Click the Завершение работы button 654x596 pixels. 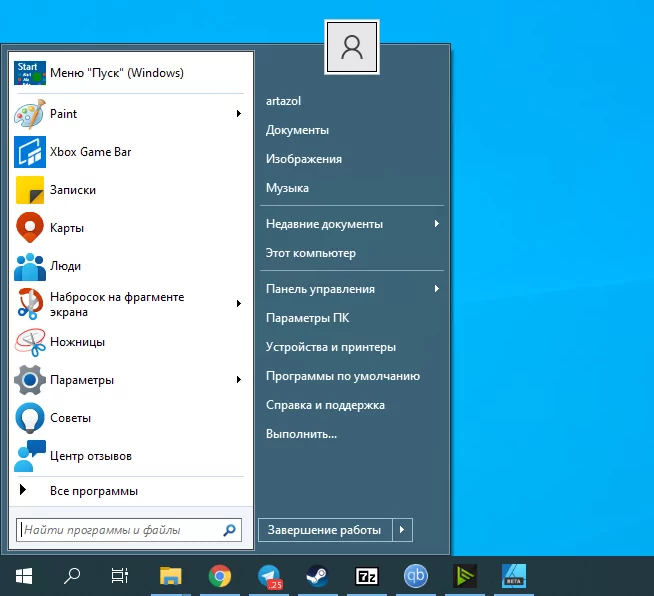coord(324,529)
